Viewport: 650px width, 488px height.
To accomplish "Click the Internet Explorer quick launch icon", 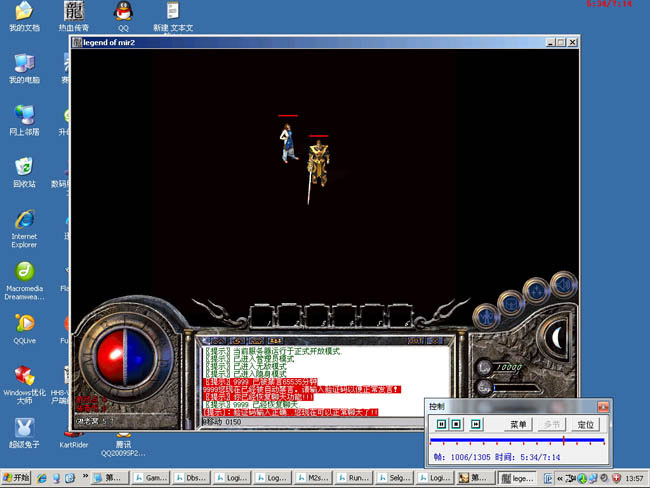I will [41, 478].
